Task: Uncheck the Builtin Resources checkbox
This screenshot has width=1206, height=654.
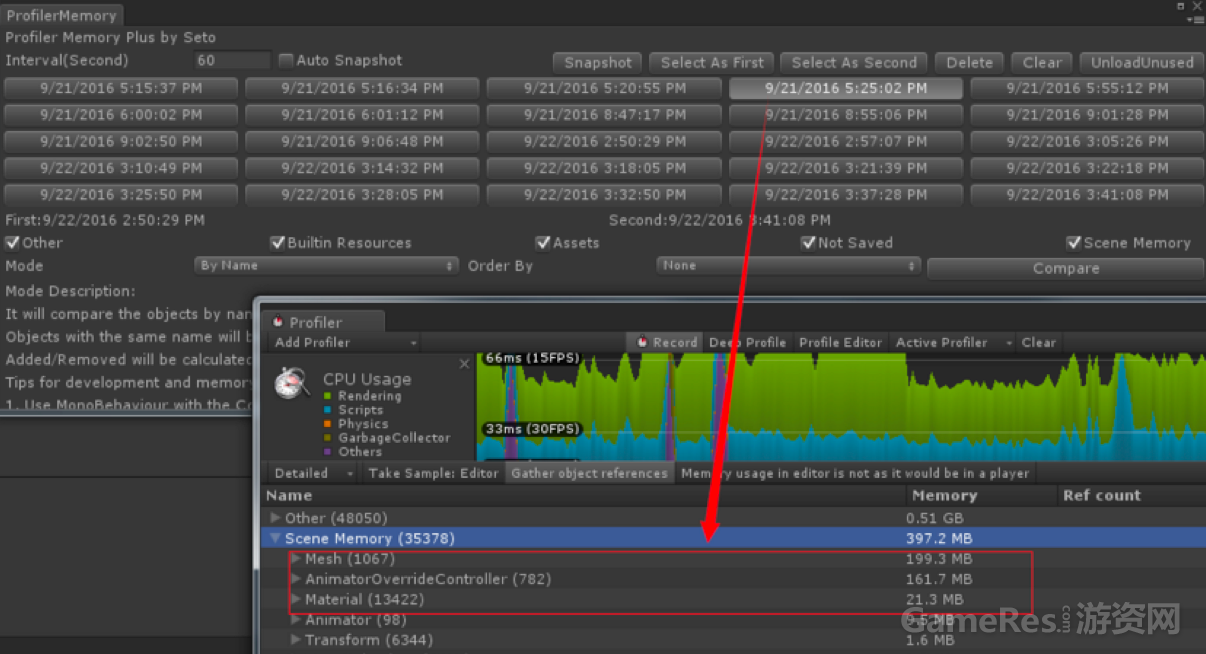Action: coord(278,243)
